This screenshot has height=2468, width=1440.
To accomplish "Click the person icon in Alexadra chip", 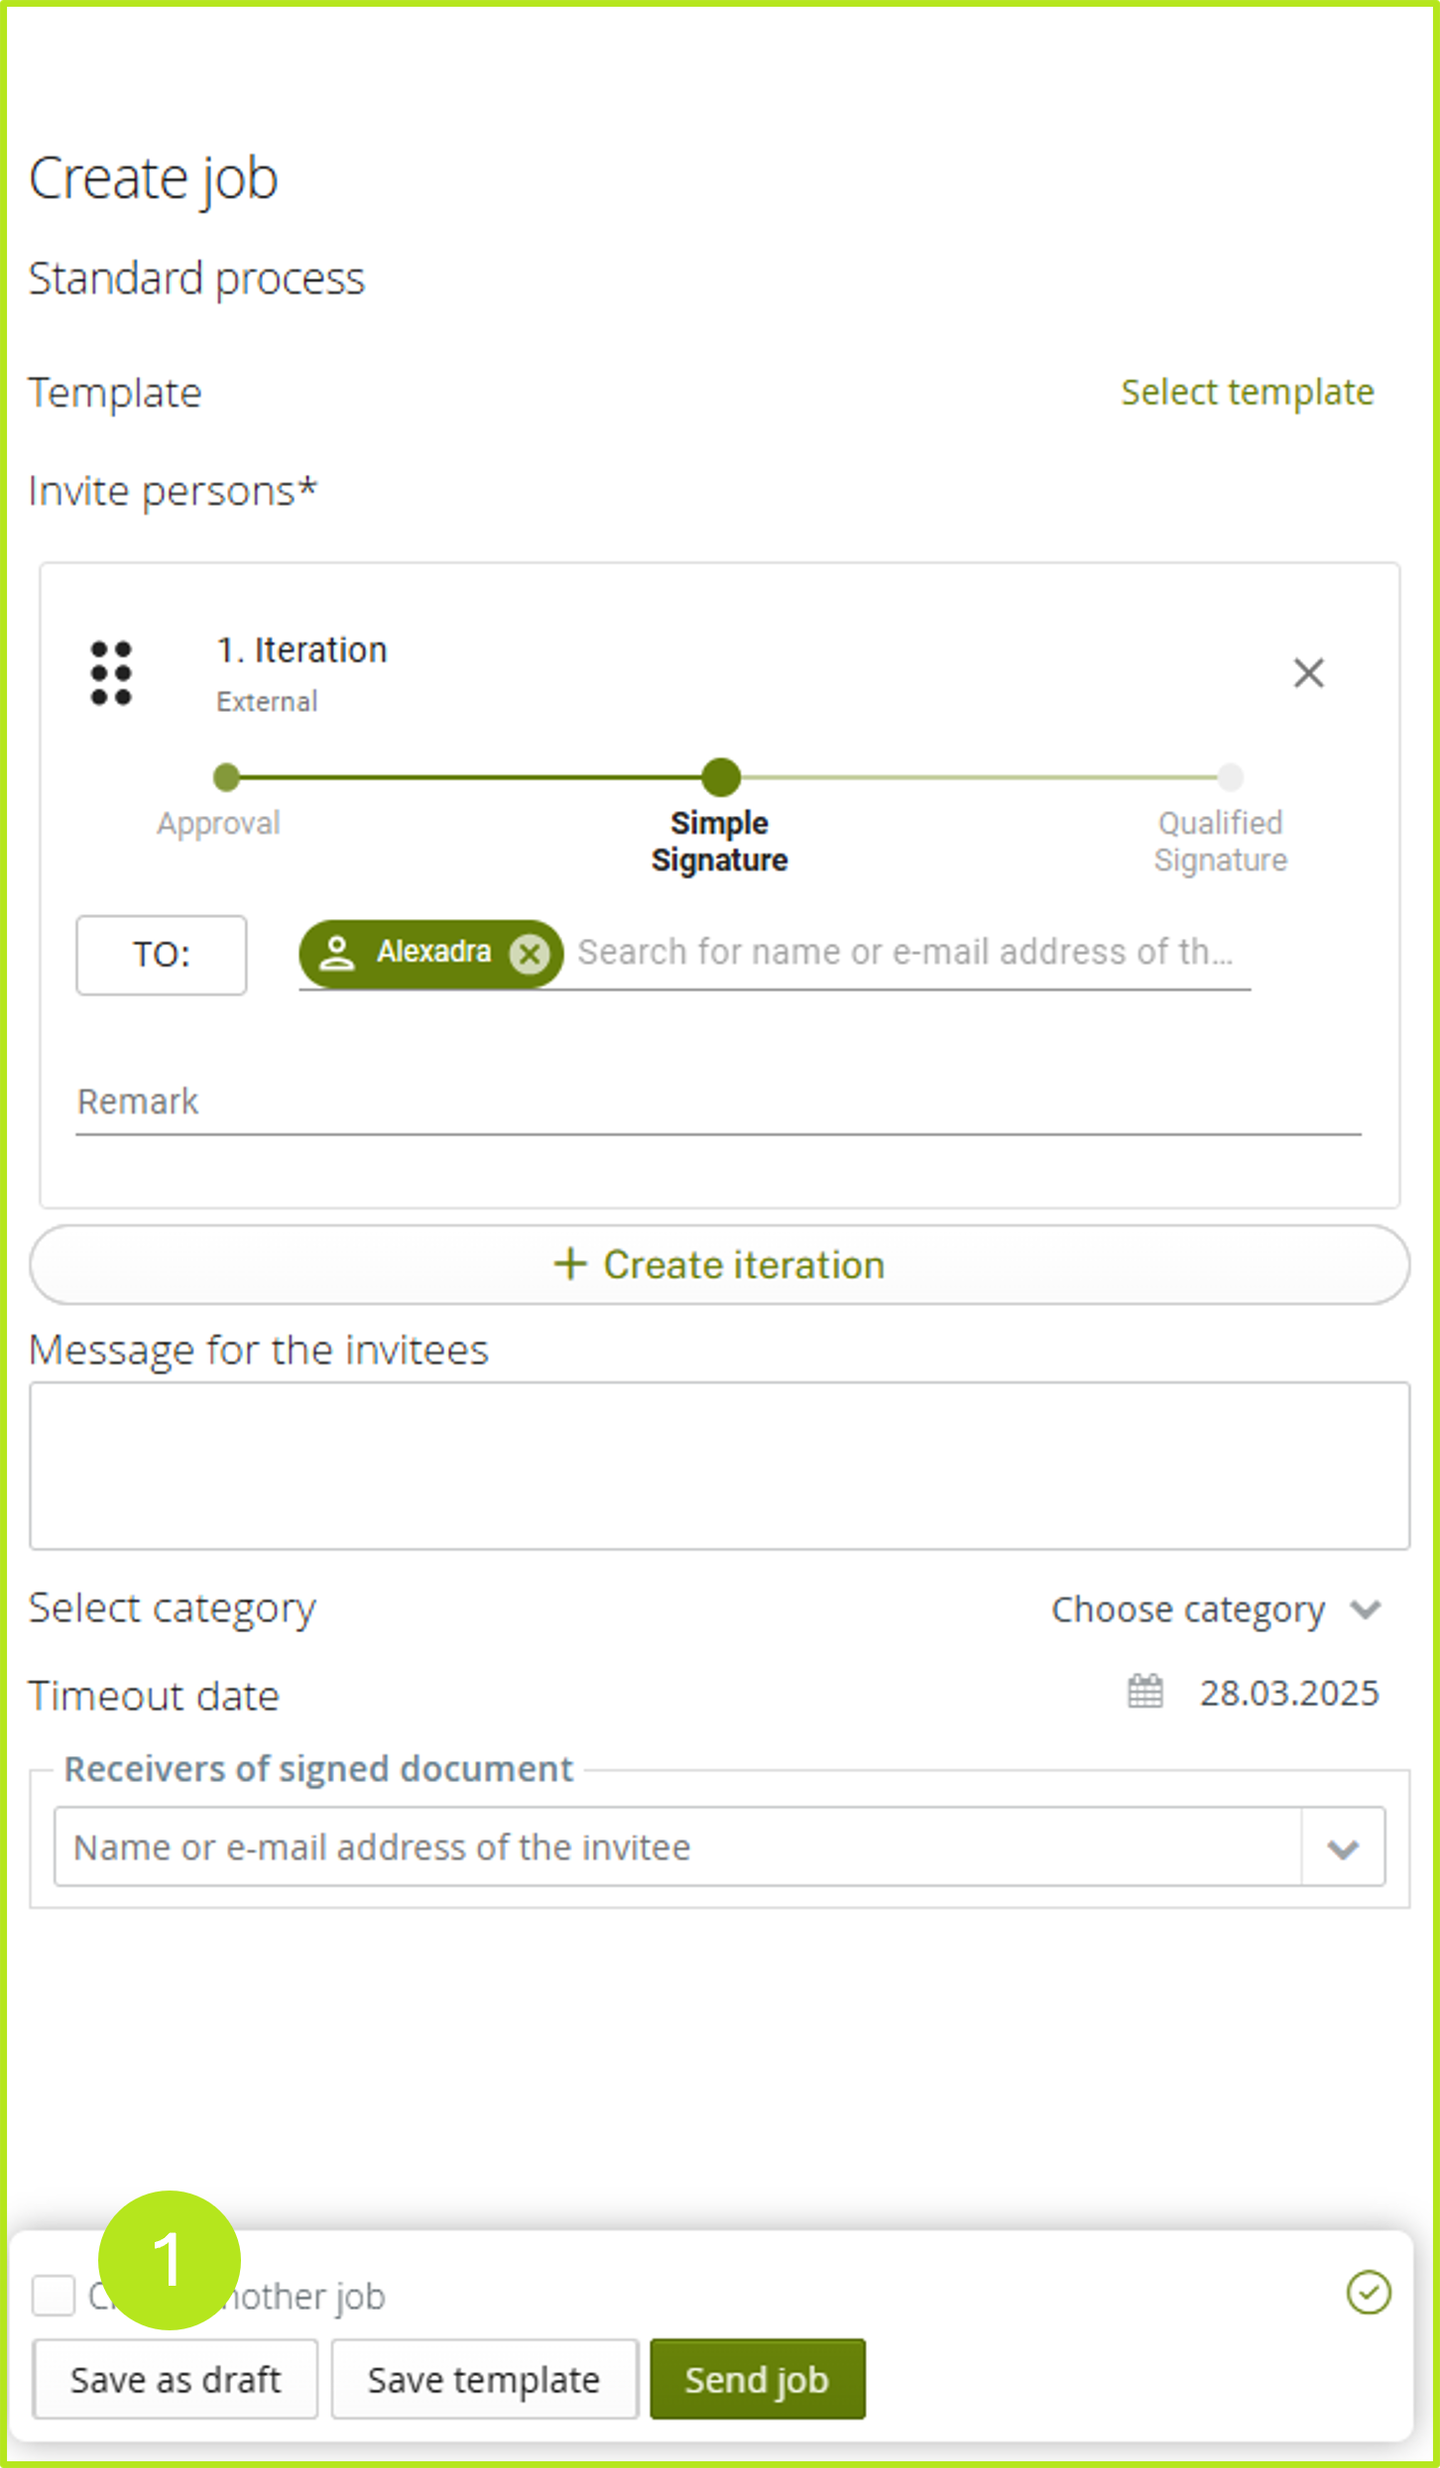I will tap(337, 953).
